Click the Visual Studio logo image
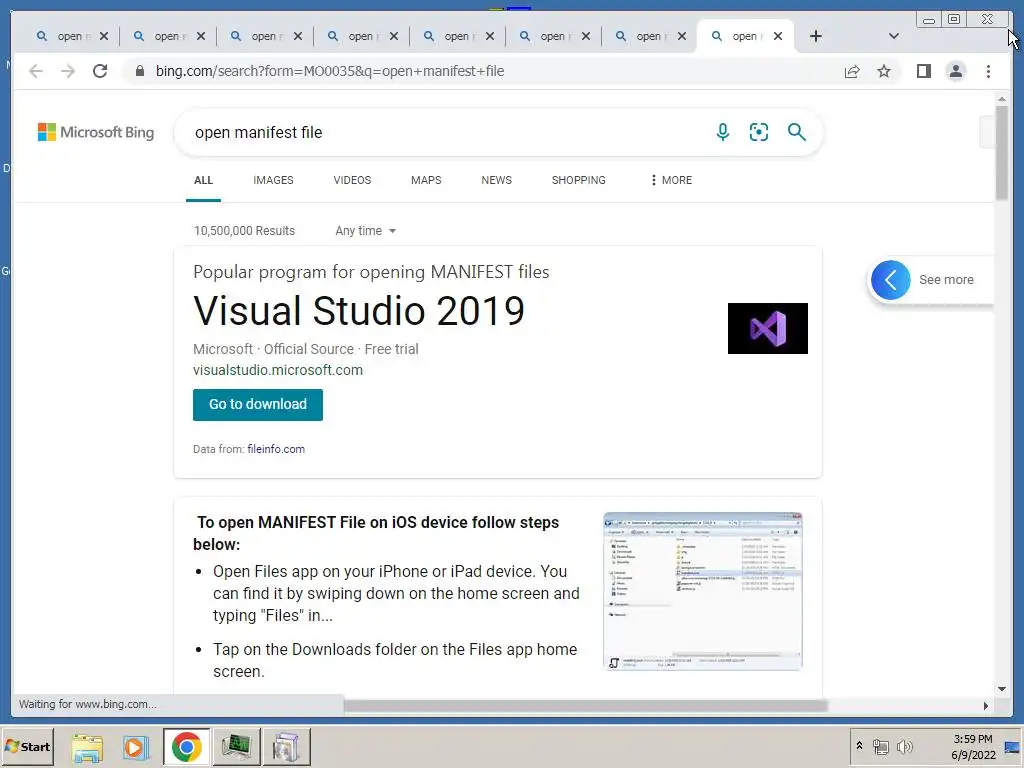Screen dimensions: 1024x768 (767, 328)
